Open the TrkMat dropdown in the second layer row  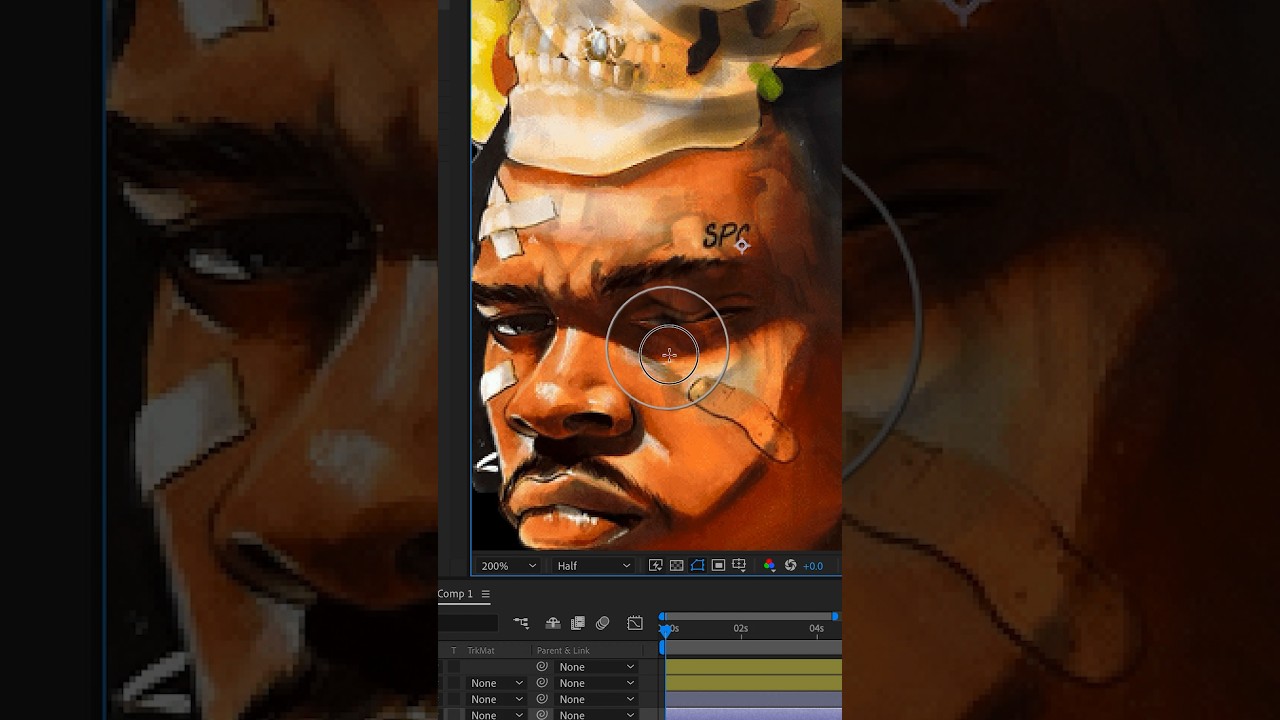tap(497, 683)
